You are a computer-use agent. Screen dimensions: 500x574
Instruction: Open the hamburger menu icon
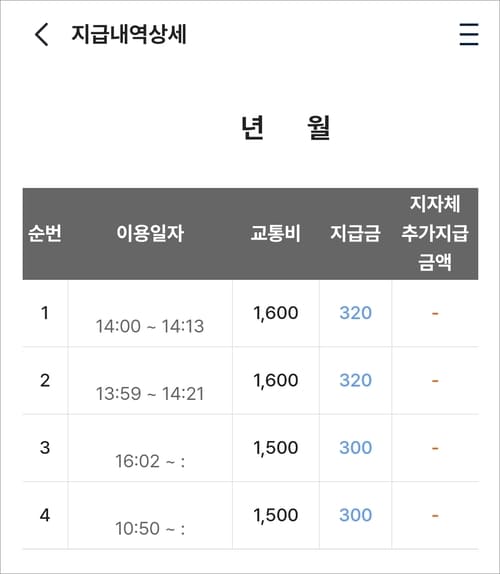469,34
